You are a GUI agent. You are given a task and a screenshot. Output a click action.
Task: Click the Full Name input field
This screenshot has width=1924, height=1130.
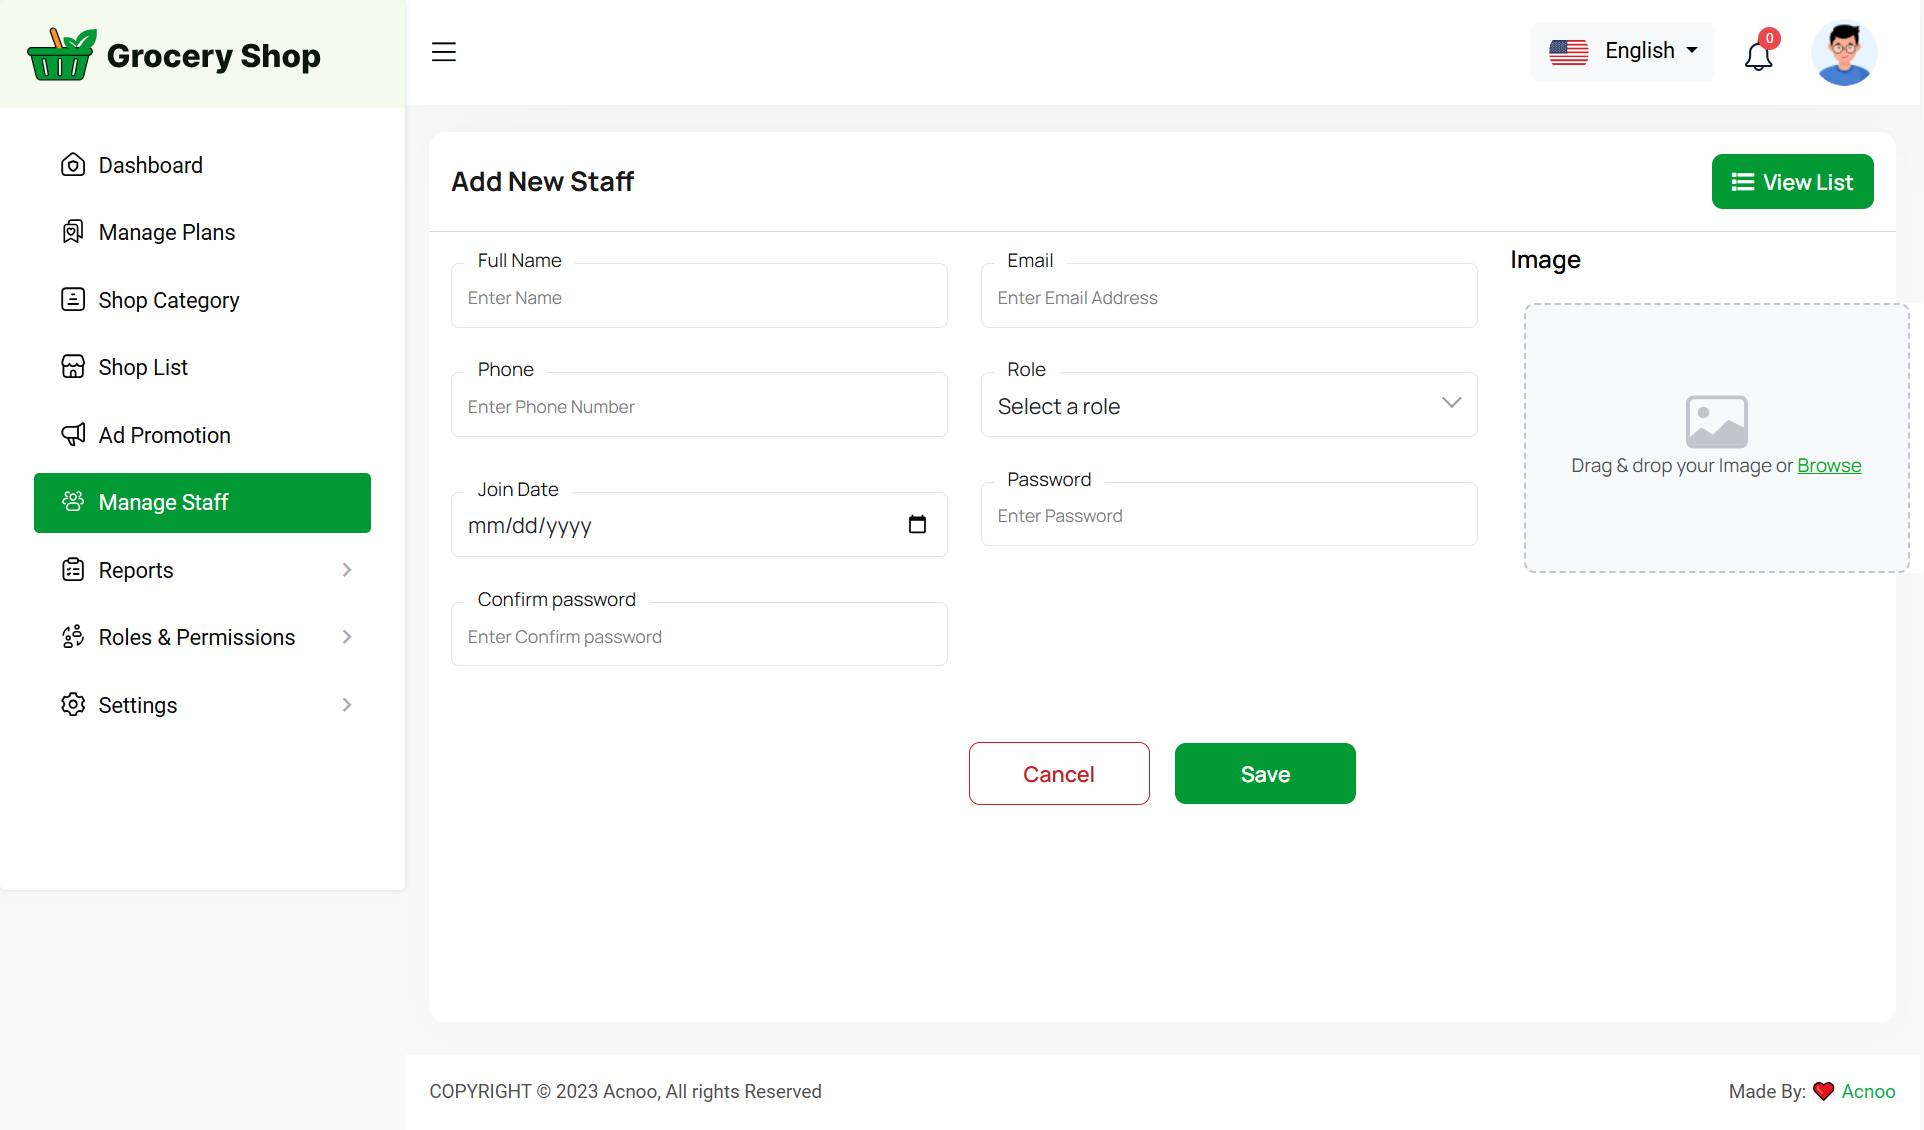[x=698, y=298]
